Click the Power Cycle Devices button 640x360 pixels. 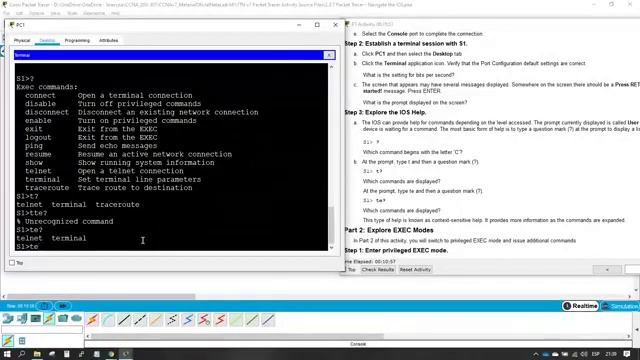click(44, 306)
